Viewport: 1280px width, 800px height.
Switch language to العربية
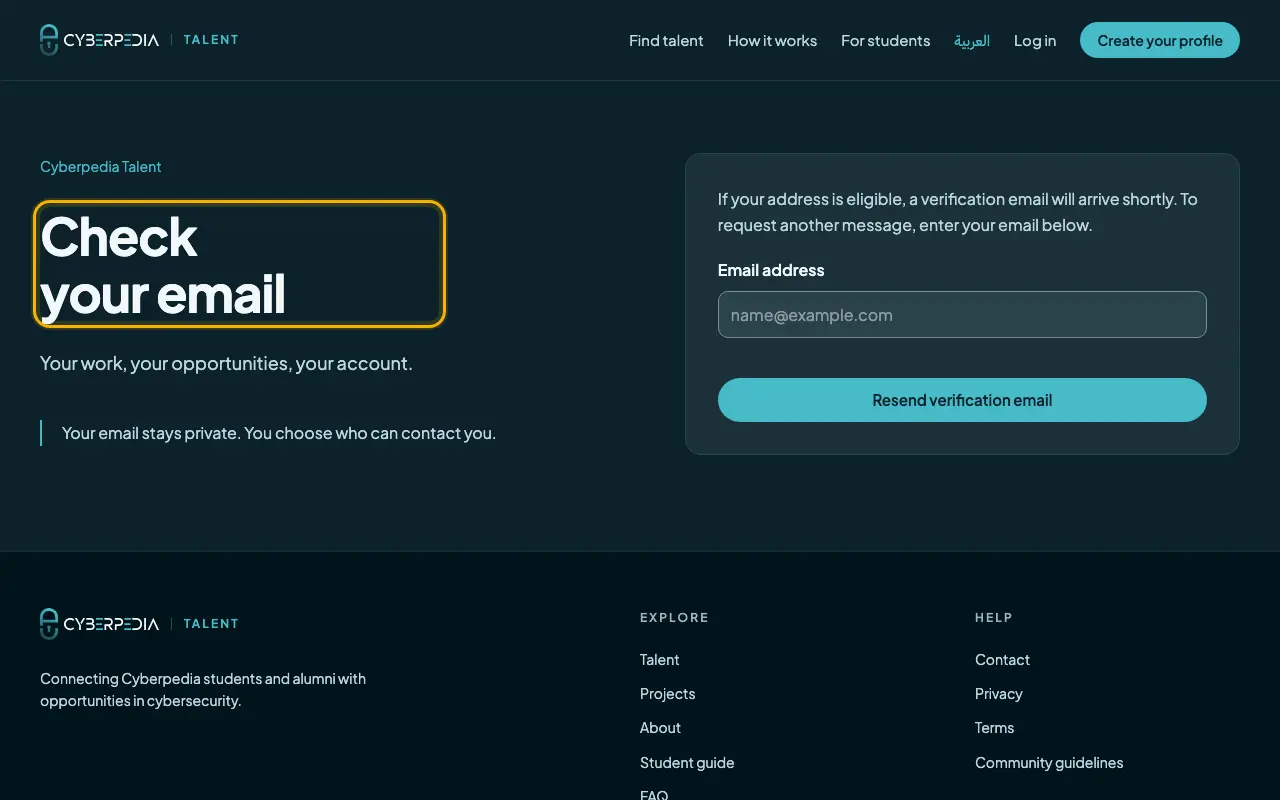tap(972, 41)
